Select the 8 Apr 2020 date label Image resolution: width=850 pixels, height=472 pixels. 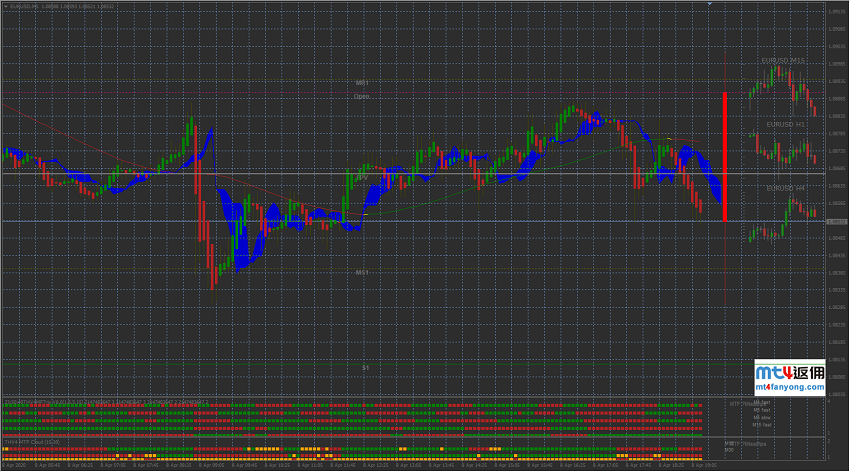pos(14,465)
